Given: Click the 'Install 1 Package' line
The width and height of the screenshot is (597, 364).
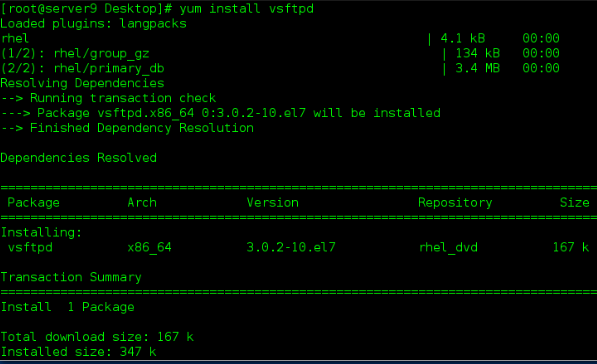Looking at the screenshot, I should [x=67, y=307].
